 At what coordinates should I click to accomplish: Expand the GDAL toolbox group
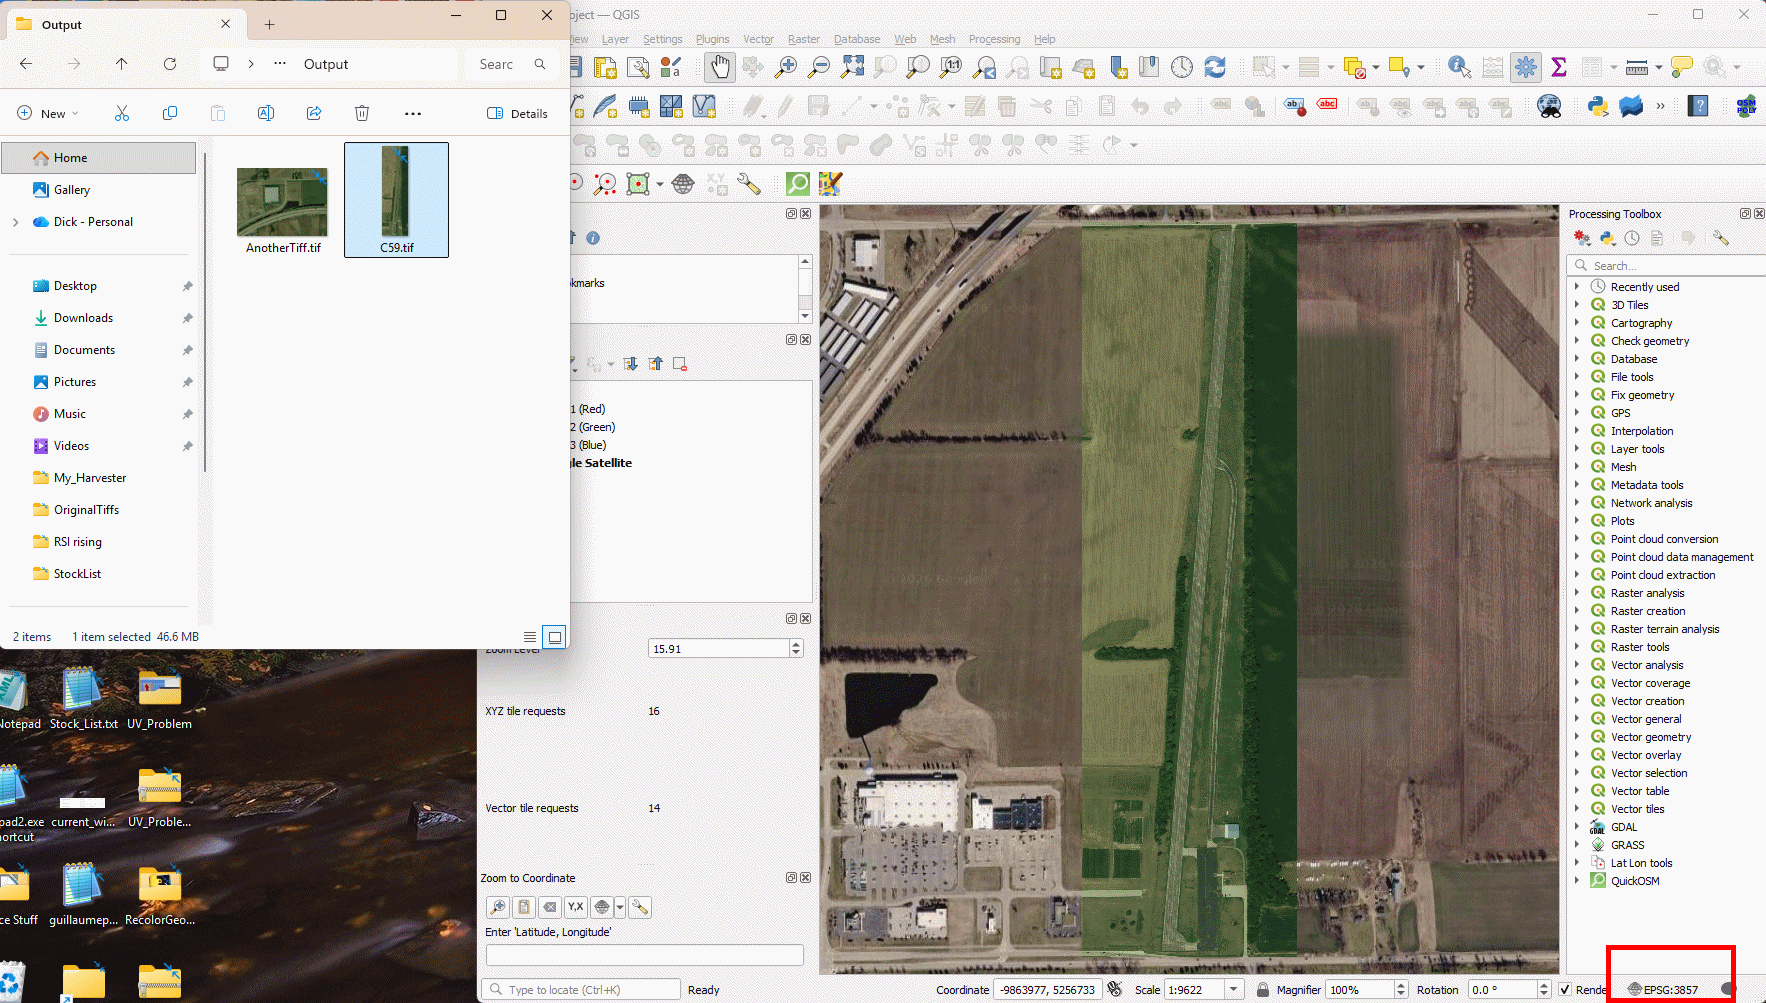point(1577,827)
